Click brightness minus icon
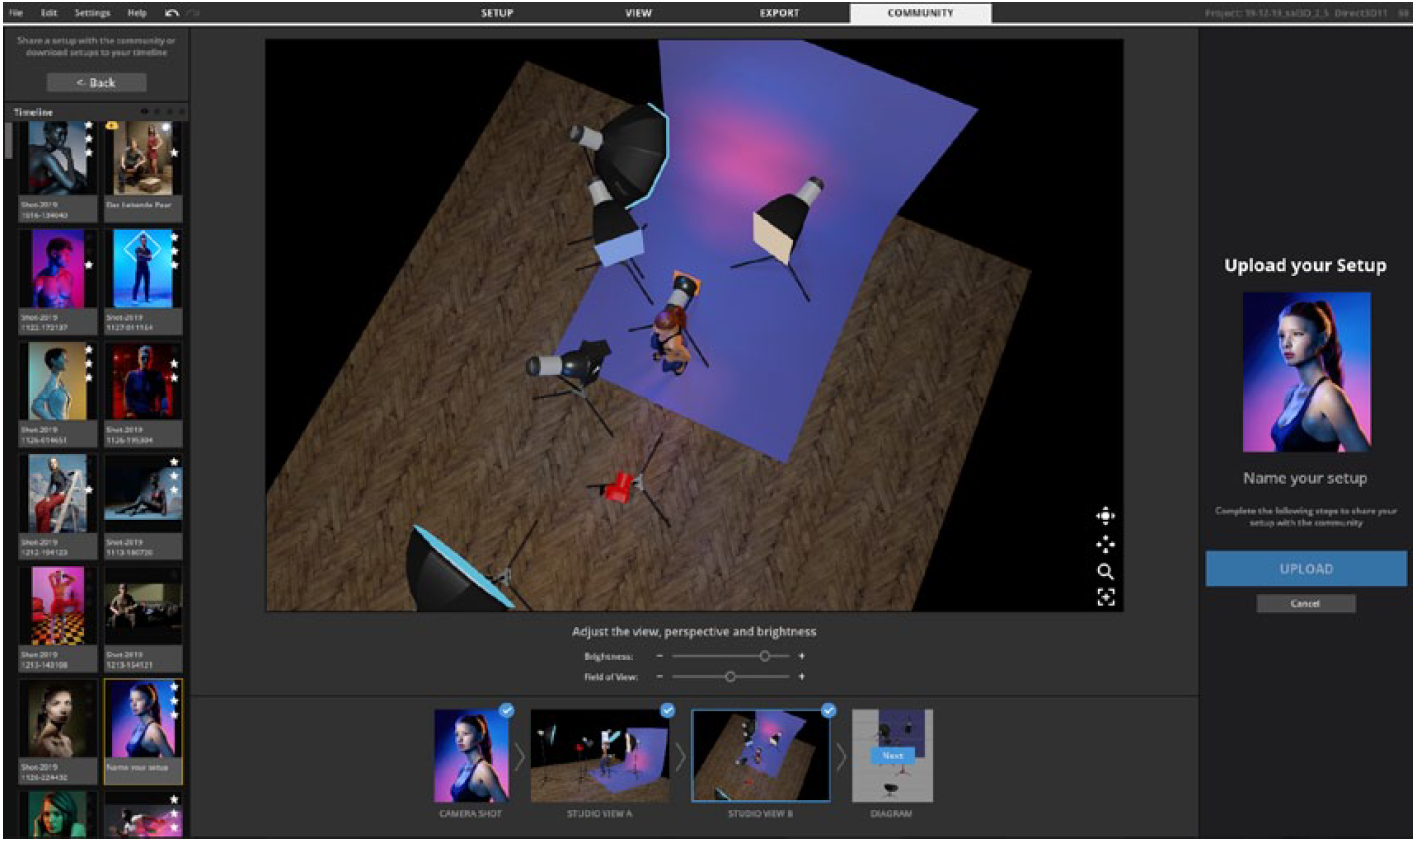1415x841 pixels. click(660, 657)
